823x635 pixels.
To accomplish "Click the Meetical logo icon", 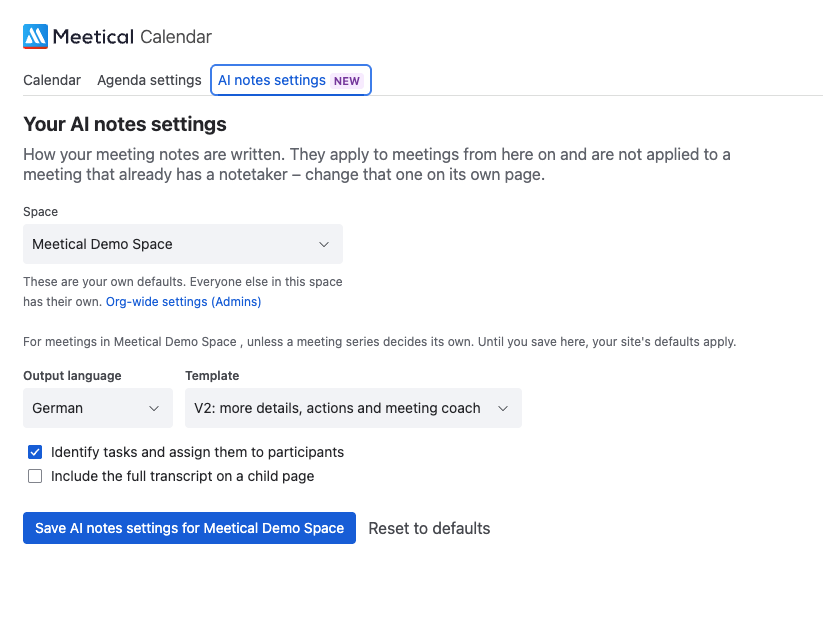I will point(35,37).
